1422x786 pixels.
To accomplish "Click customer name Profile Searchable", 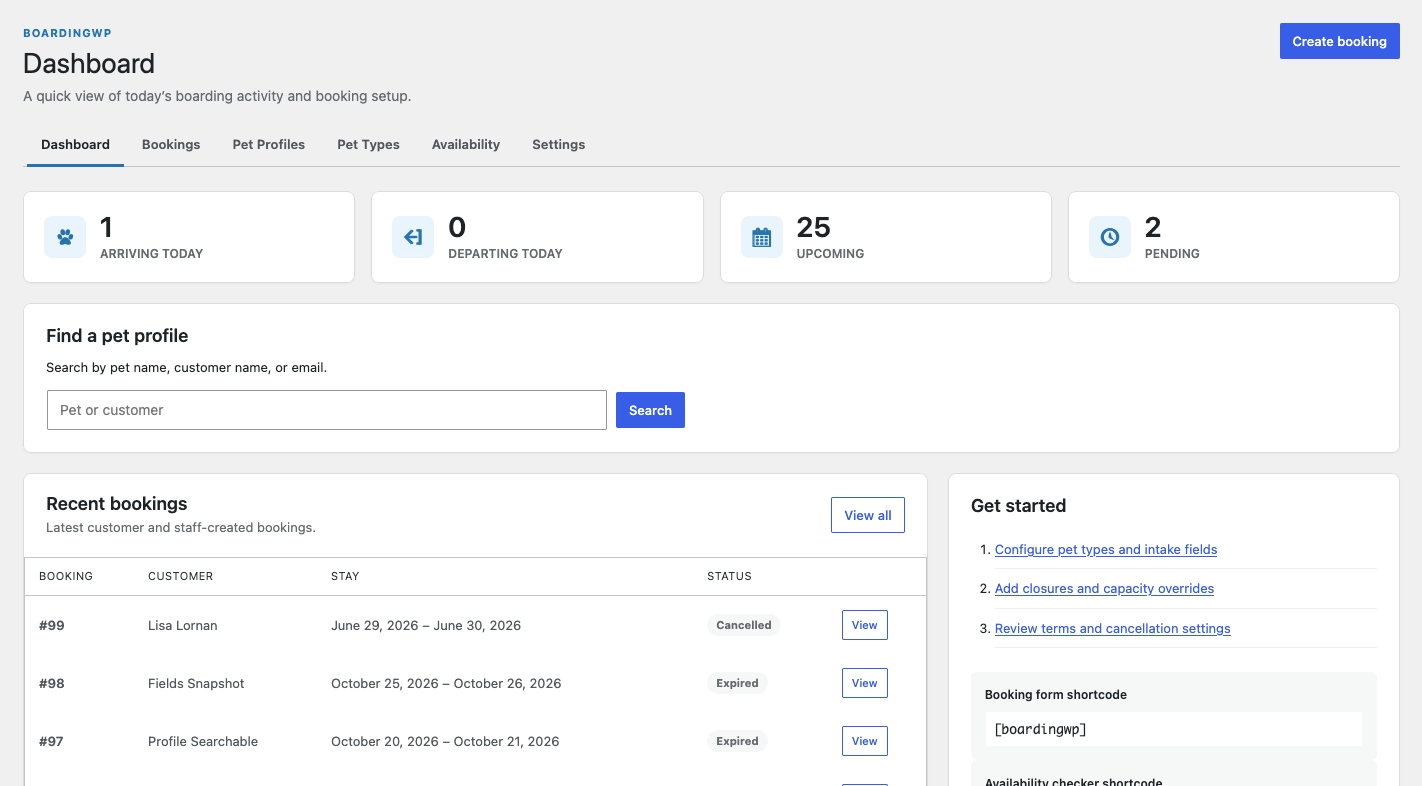I will [x=203, y=741].
